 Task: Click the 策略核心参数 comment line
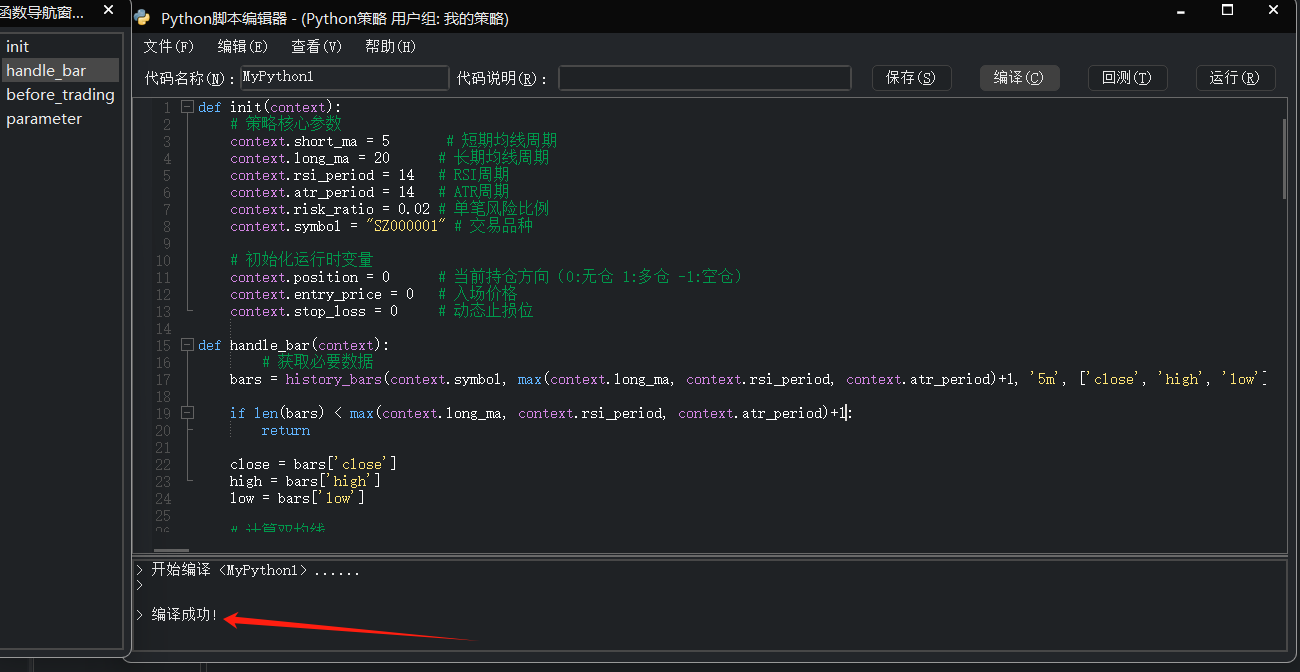(x=286, y=124)
